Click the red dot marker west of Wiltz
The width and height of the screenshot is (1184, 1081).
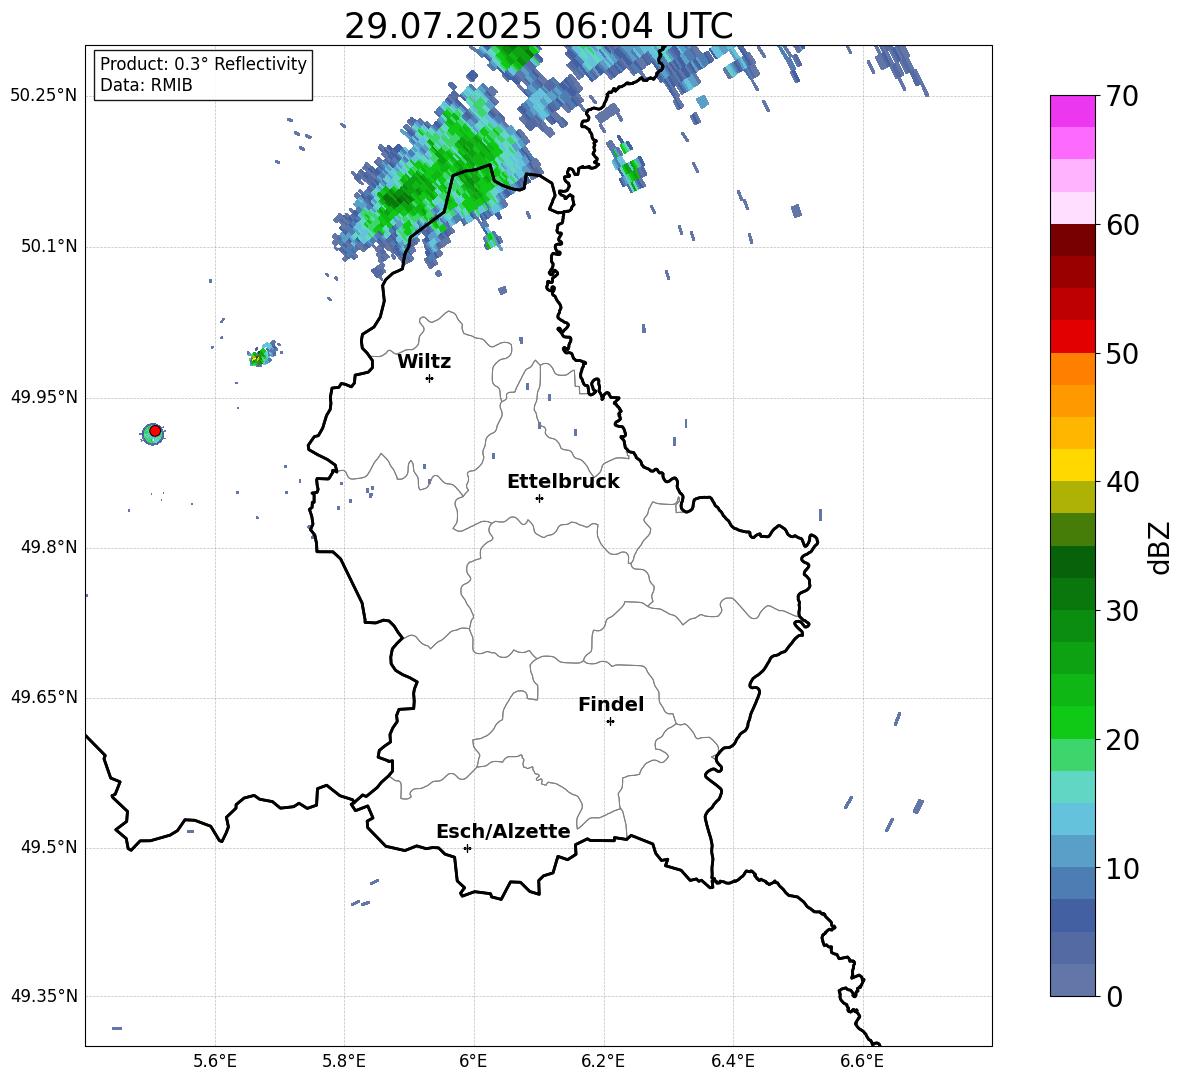pos(155,430)
